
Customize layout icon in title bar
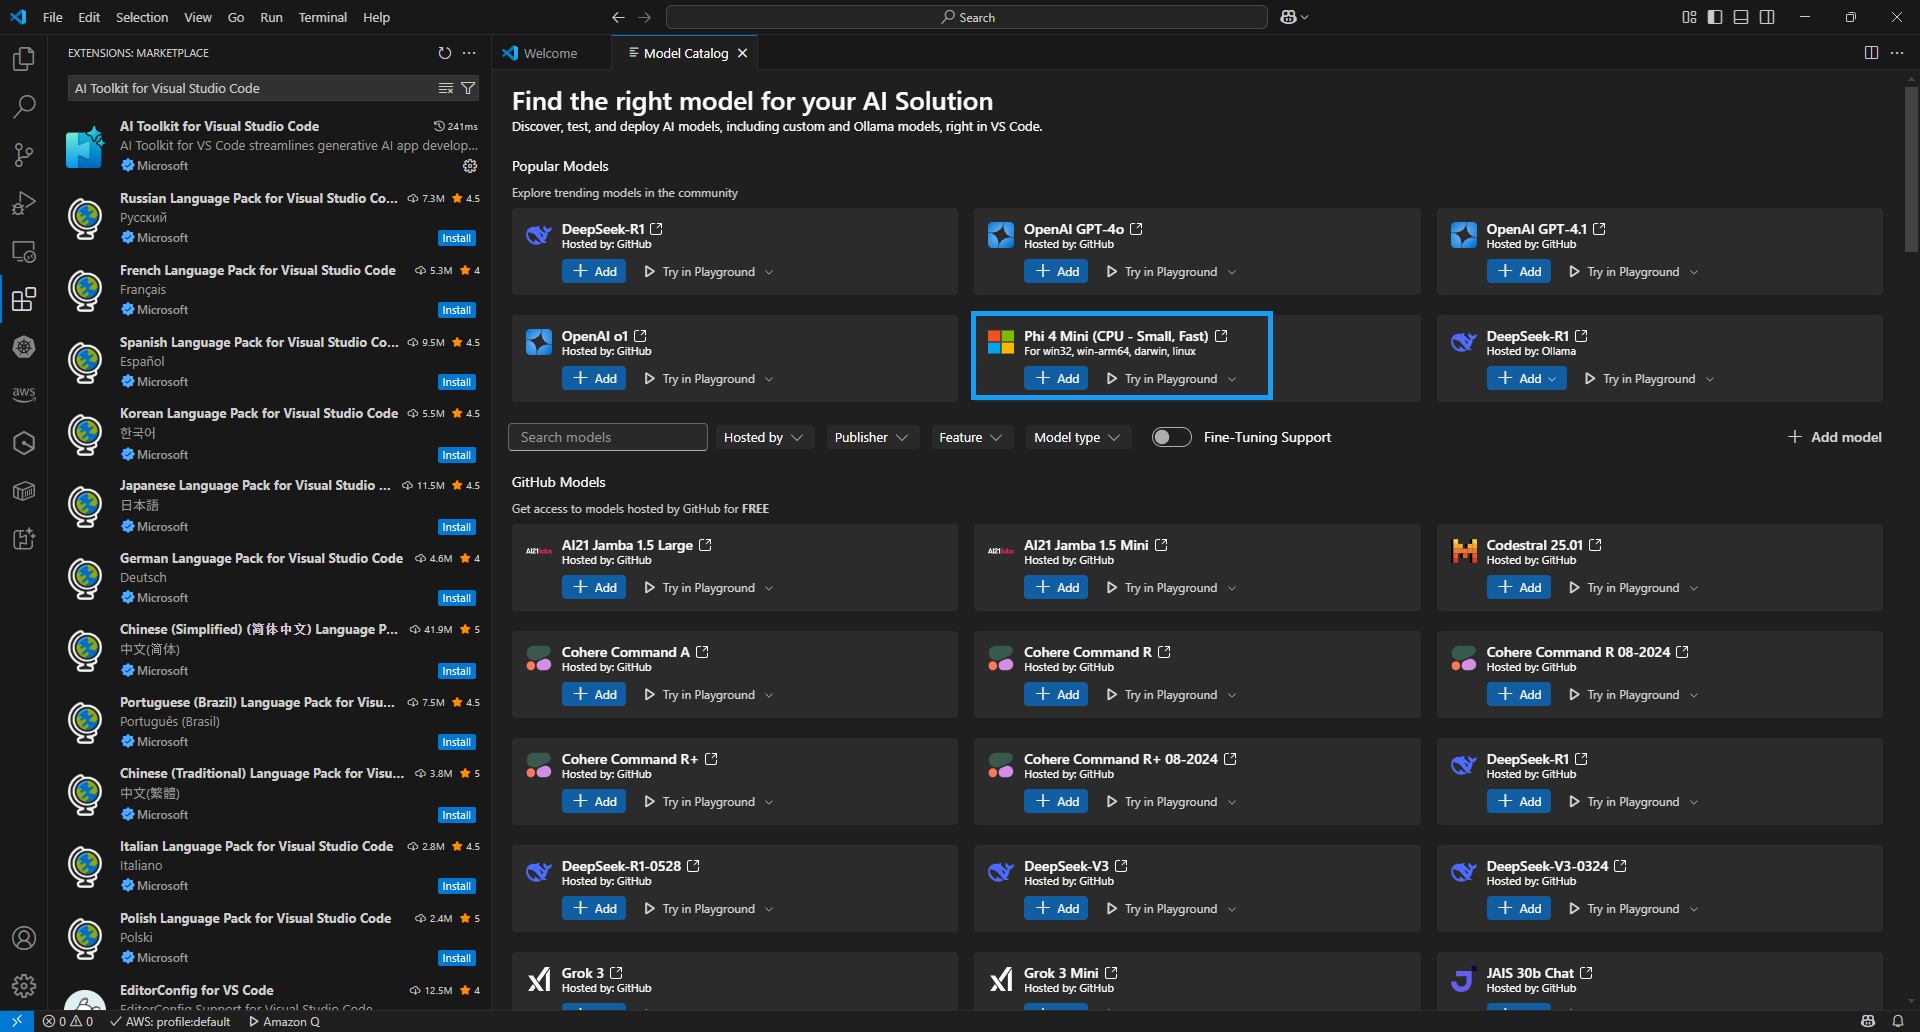1689,17
